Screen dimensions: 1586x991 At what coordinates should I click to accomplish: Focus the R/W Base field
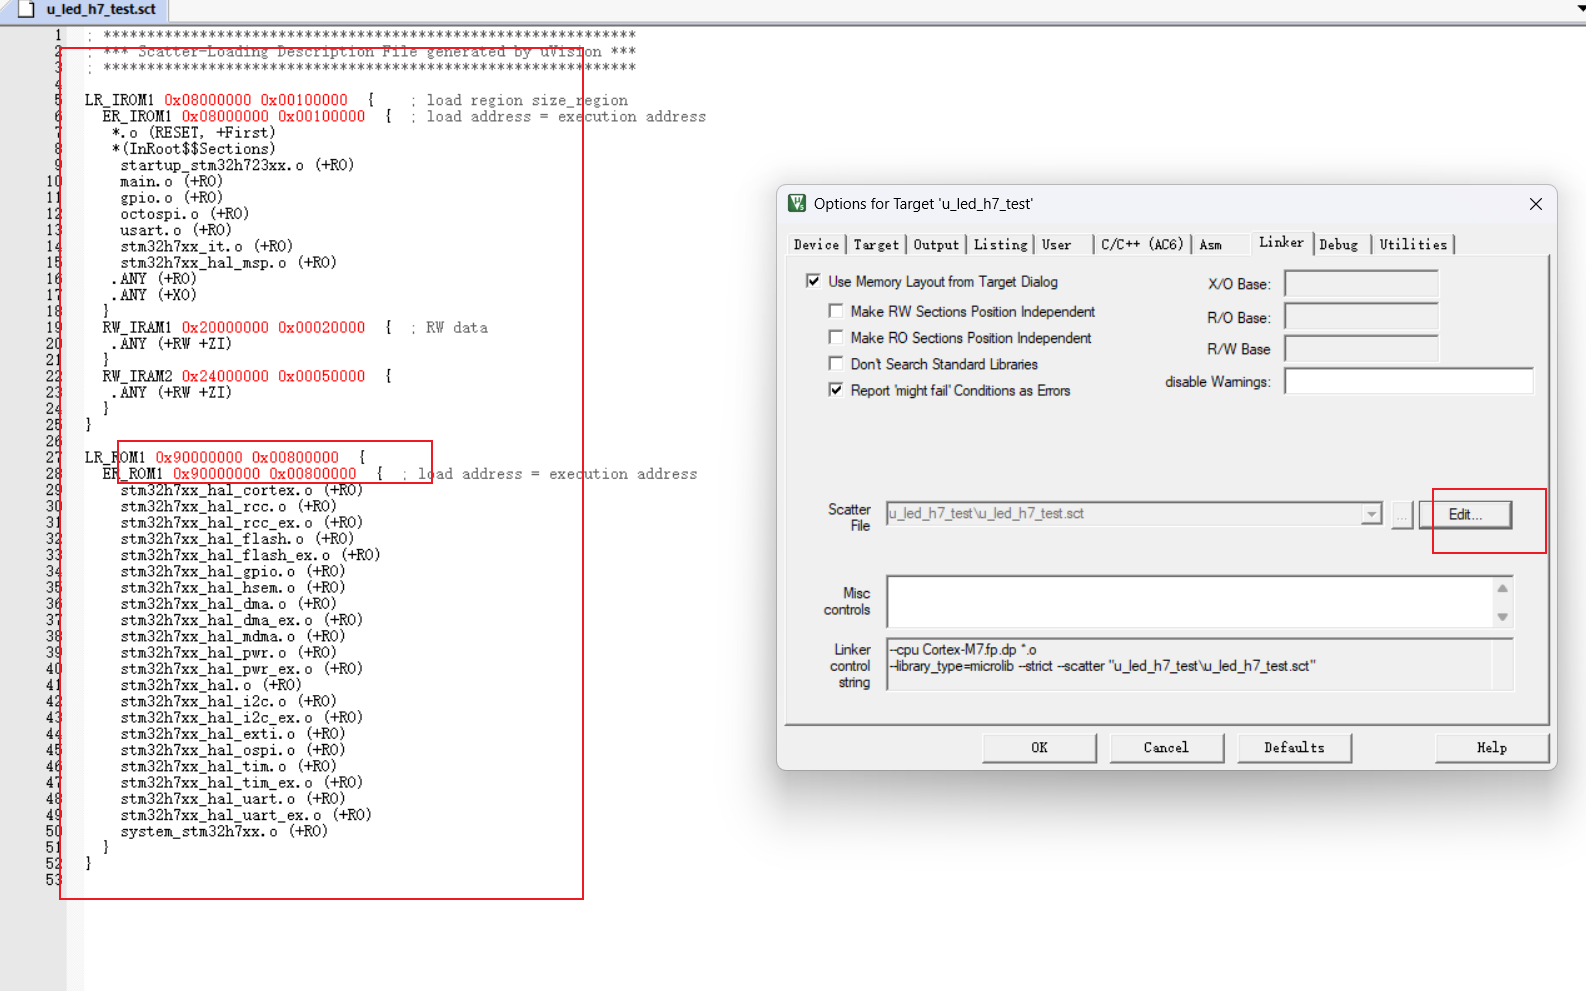pyautogui.click(x=1361, y=349)
